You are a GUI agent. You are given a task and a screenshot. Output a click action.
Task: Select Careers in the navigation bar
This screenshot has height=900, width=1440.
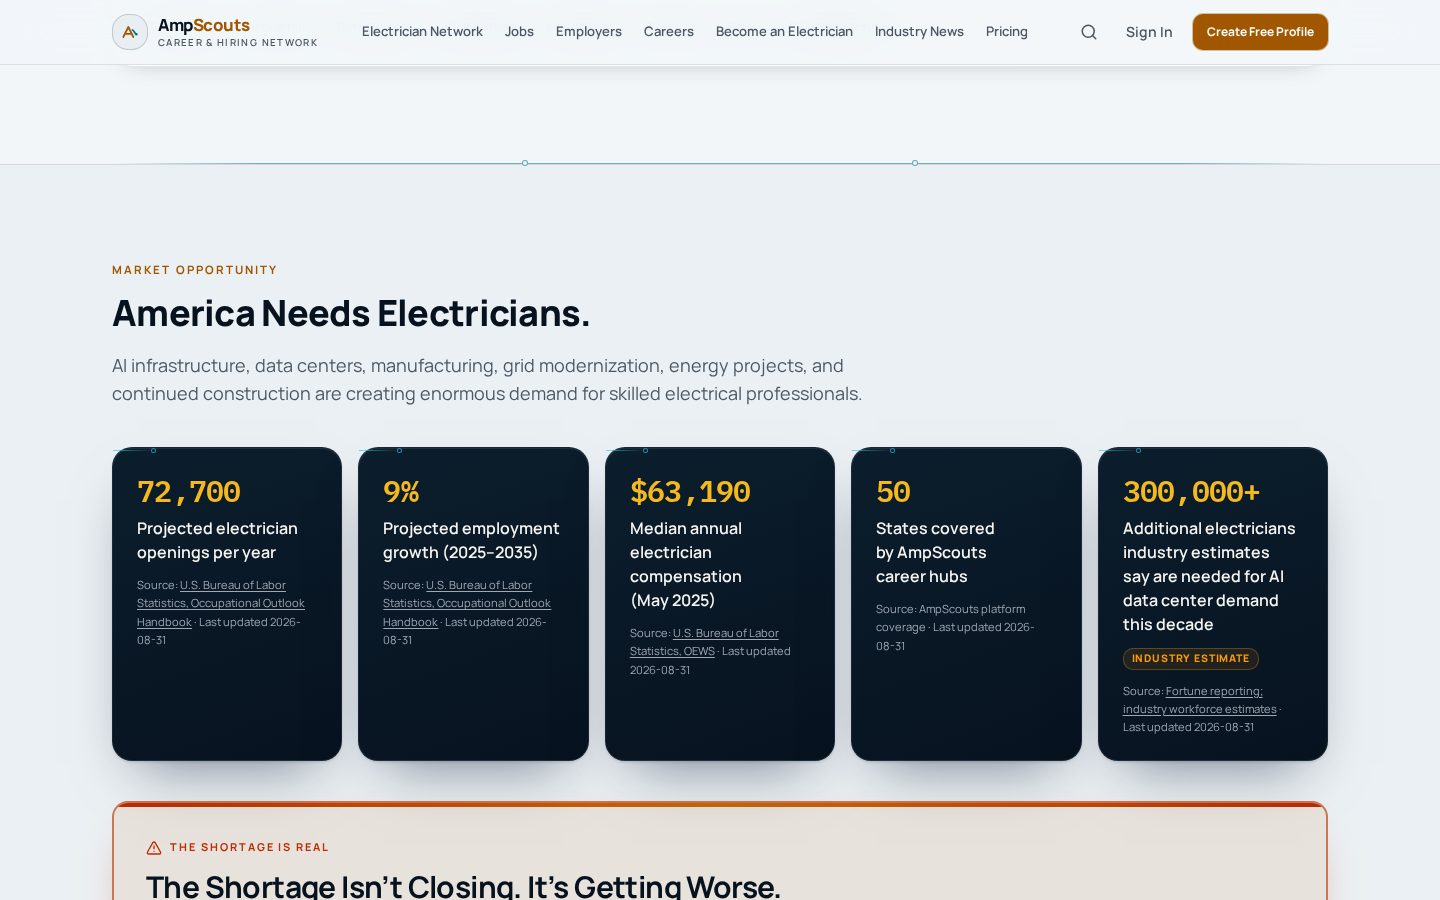point(669,32)
